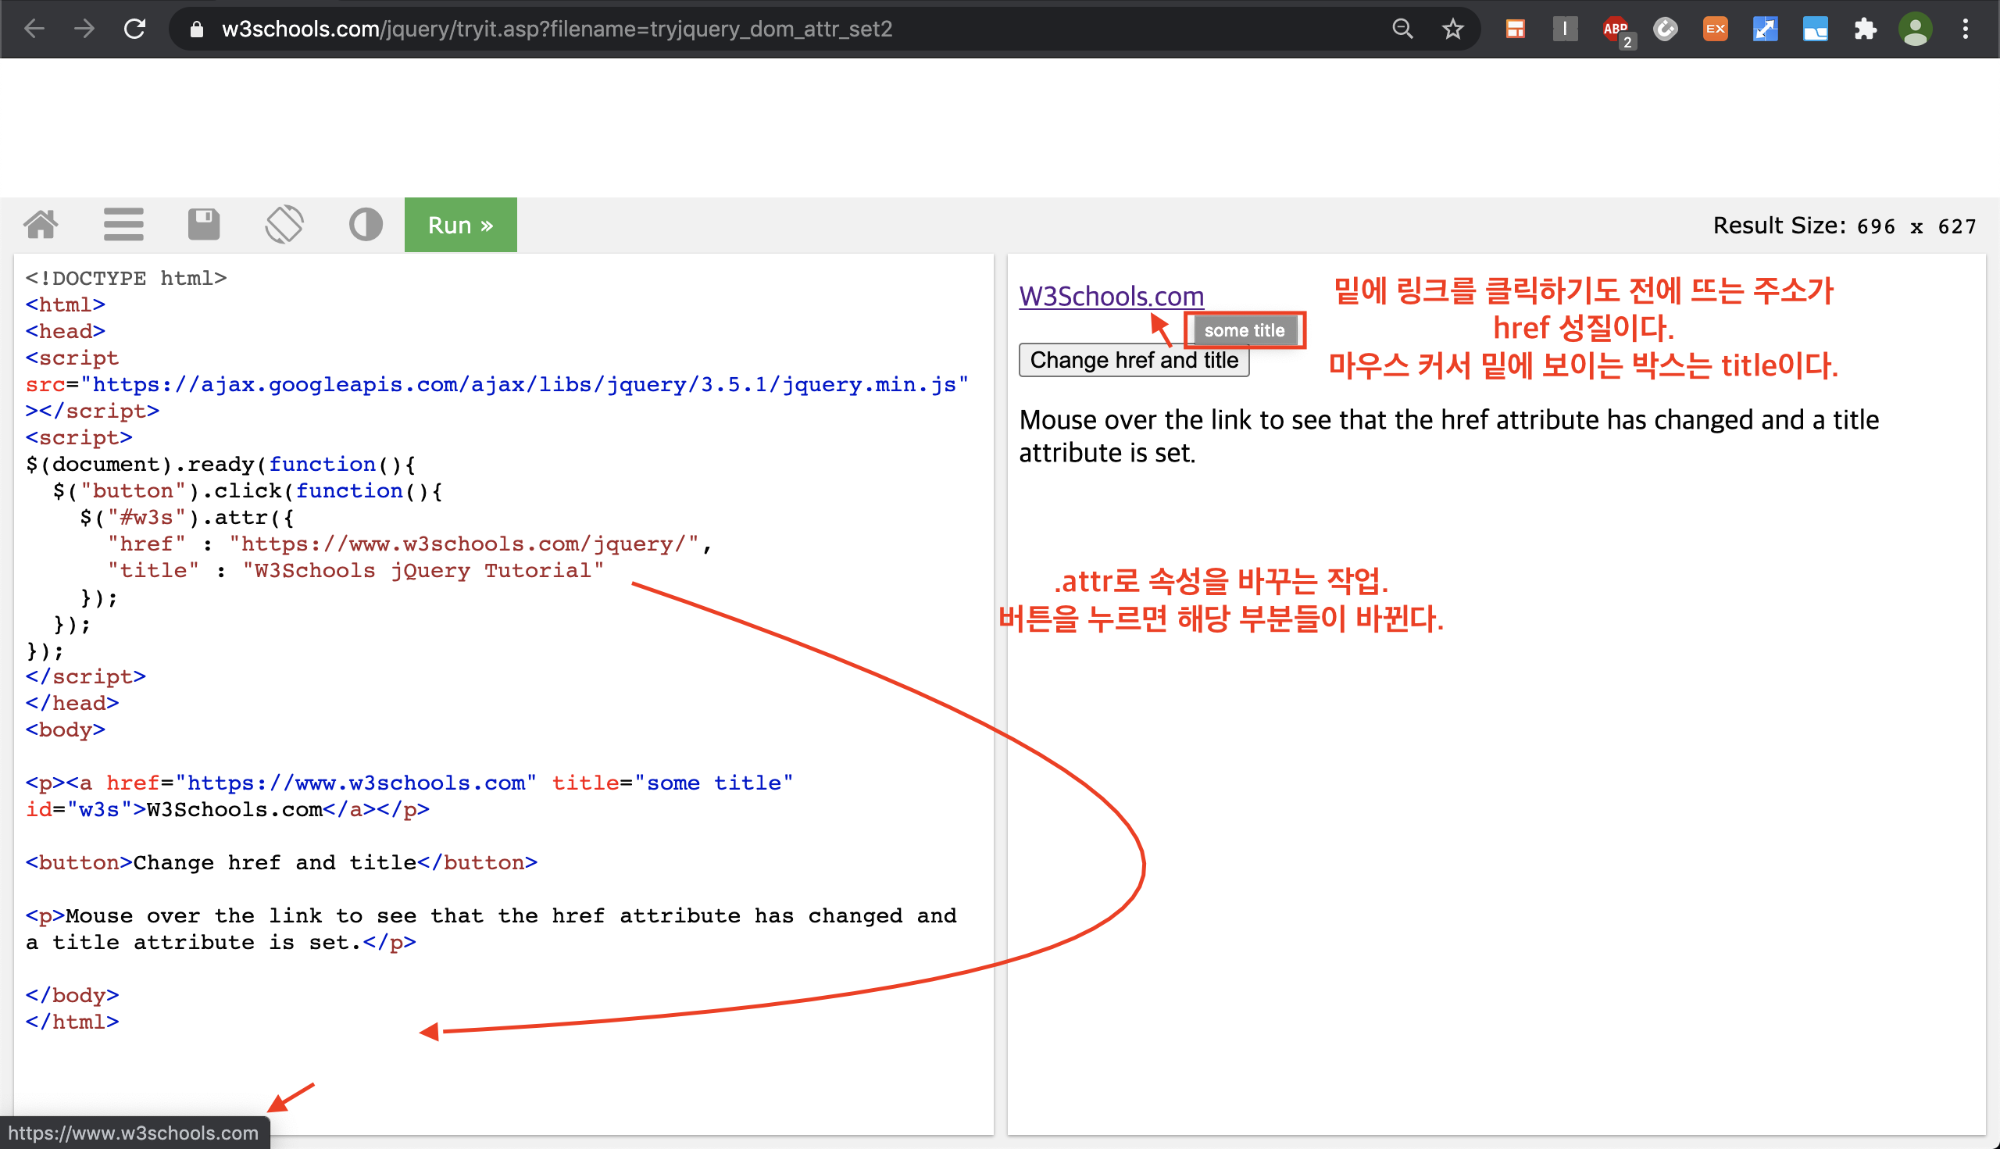The image size is (2000, 1149).
Task: Reload the page with refresh icon
Action: coord(135,29)
